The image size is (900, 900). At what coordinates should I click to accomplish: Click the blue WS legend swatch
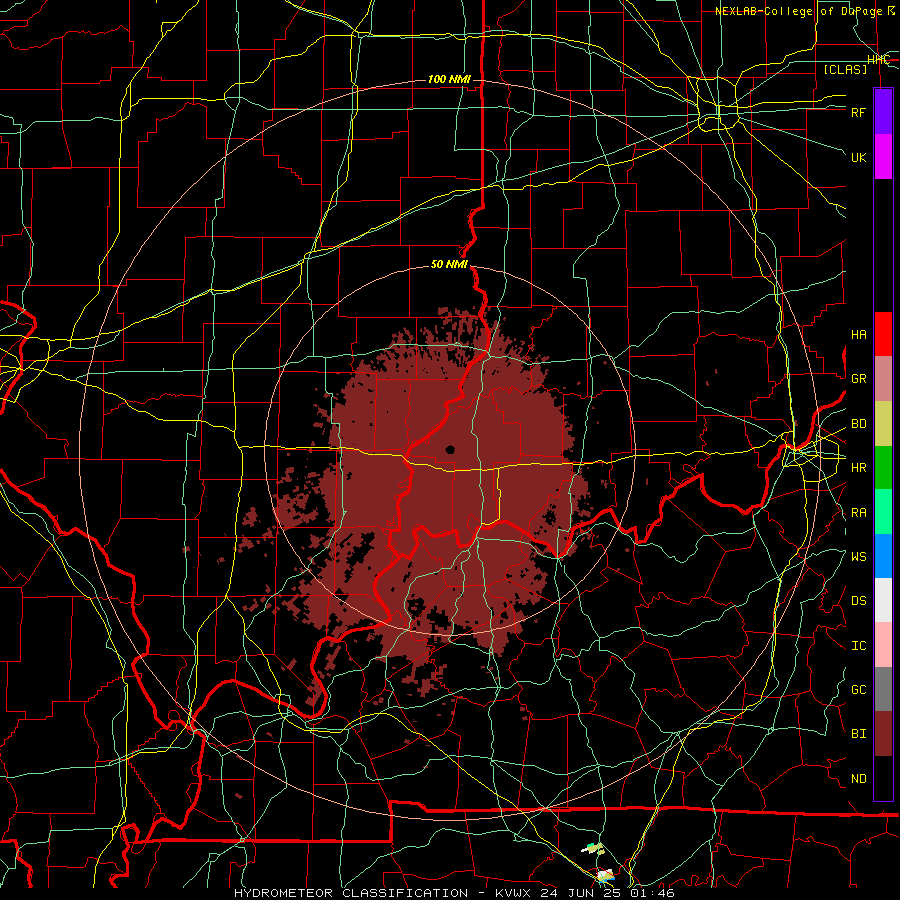[x=883, y=556]
